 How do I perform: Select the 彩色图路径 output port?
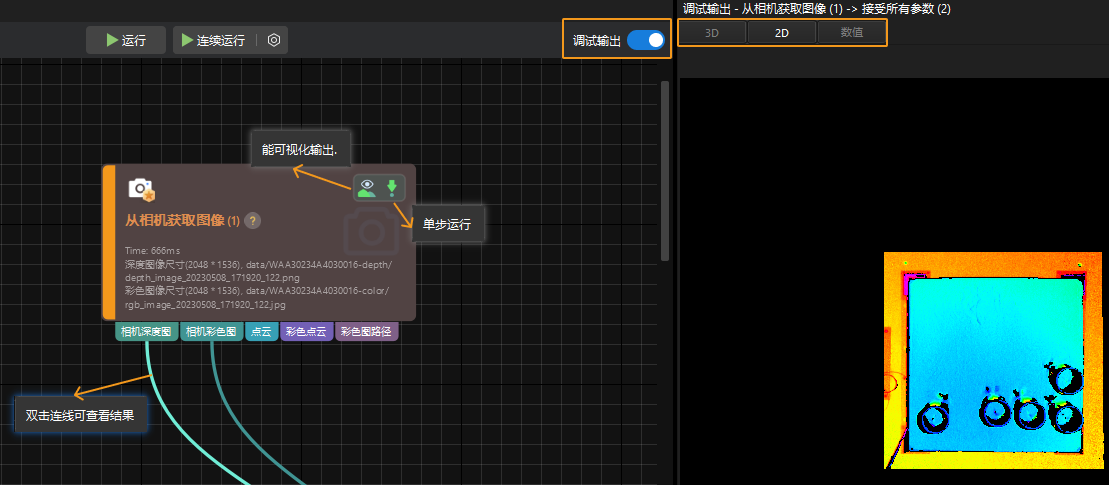367,332
